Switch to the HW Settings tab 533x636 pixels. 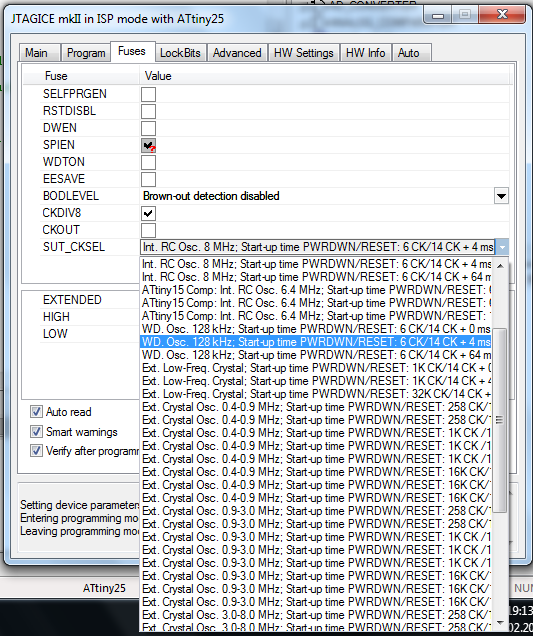(304, 53)
